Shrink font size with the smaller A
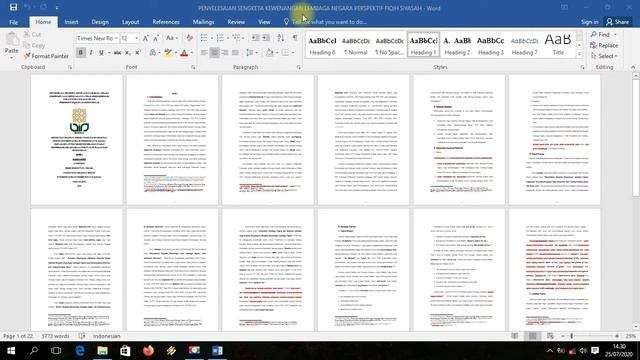Viewport: 640px width, 360px height. point(156,38)
